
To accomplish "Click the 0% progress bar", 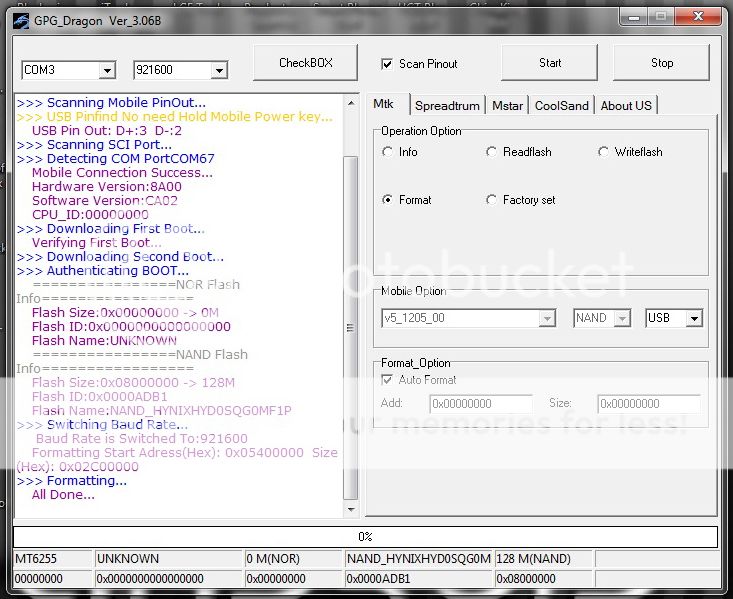I will click(365, 537).
